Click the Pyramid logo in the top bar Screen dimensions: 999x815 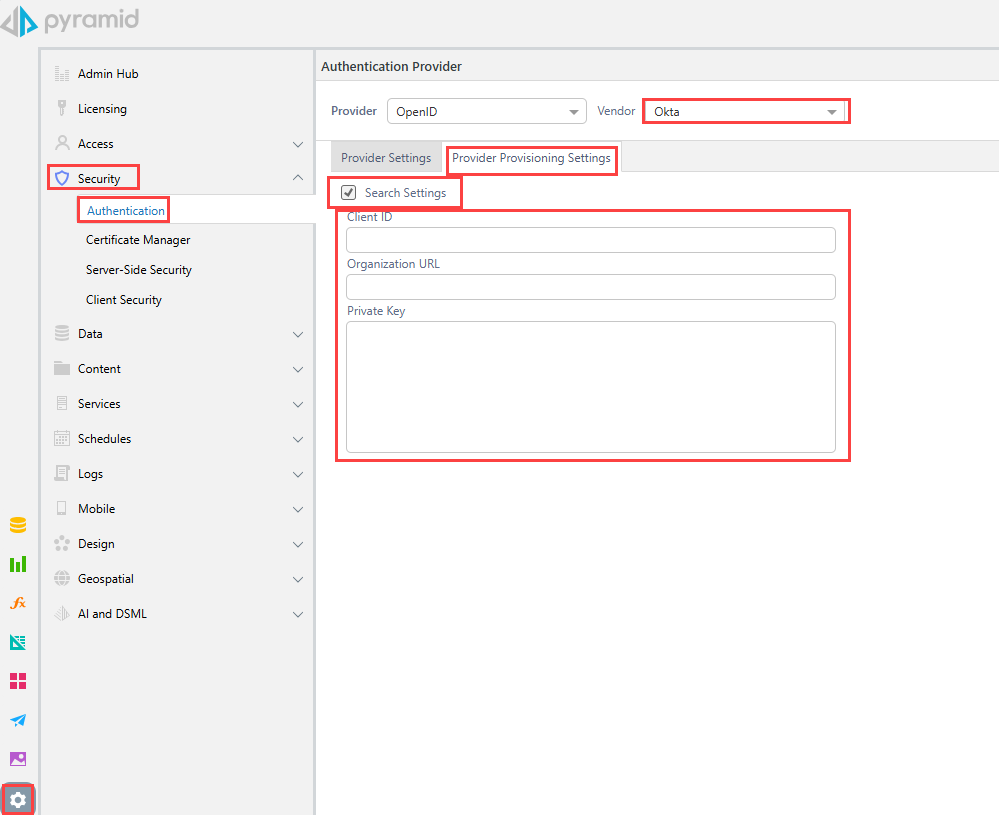70,20
